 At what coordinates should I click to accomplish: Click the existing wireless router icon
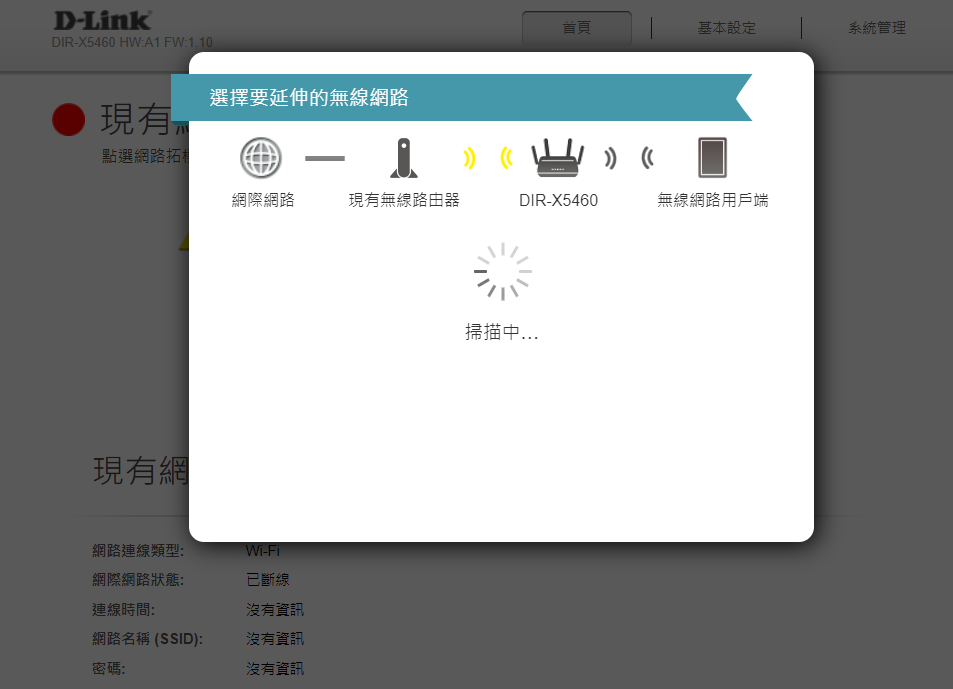[403, 158]
